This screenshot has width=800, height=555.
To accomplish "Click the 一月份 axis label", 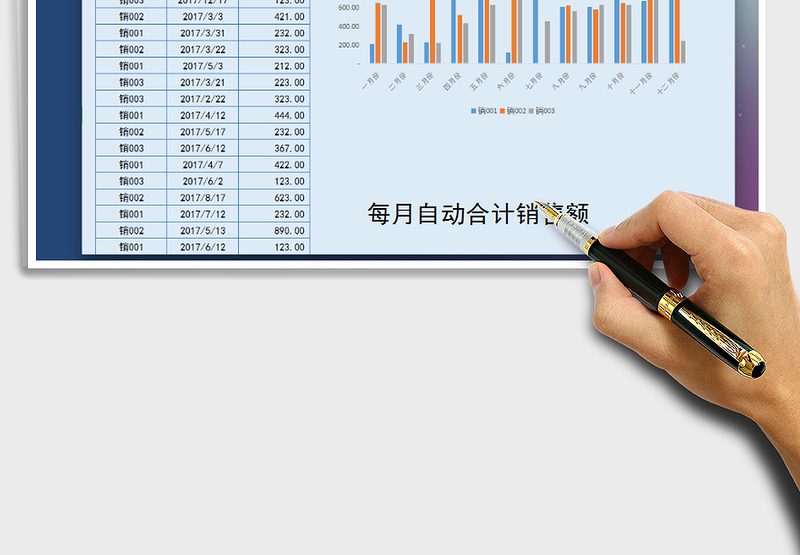I will tap(371, 81).
